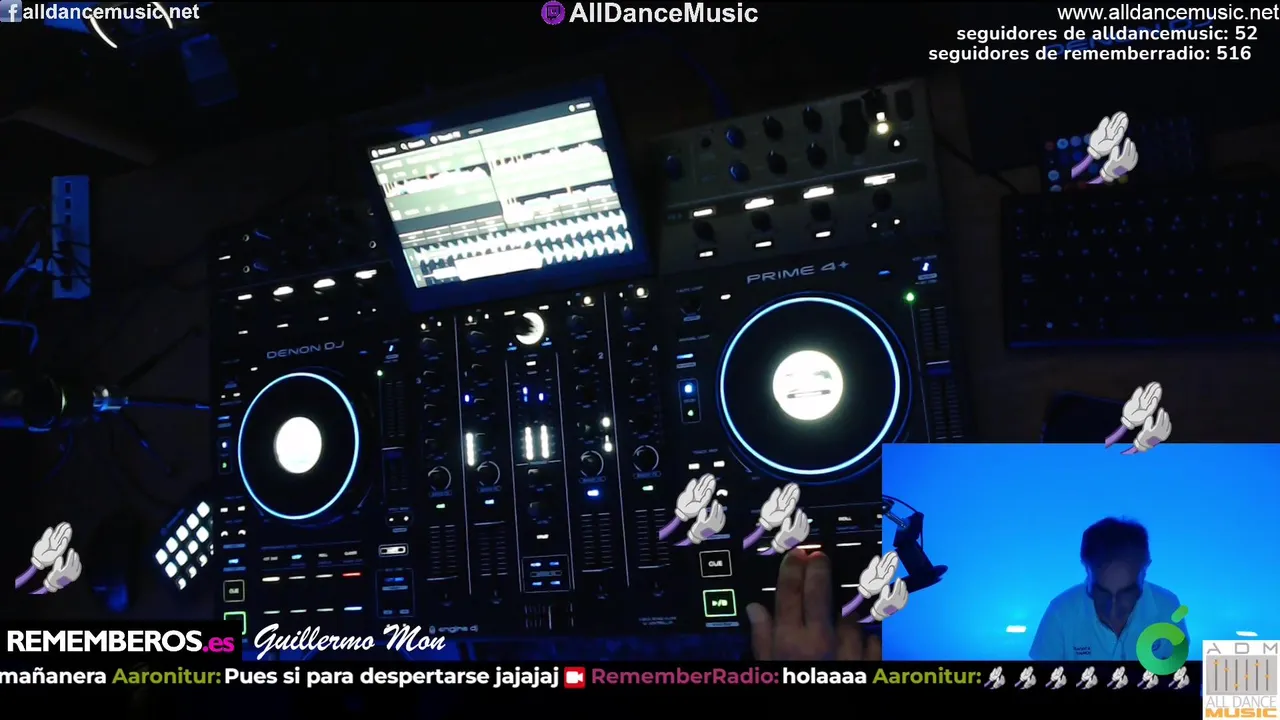Click the green right deck play/pause button

point(719,603)
